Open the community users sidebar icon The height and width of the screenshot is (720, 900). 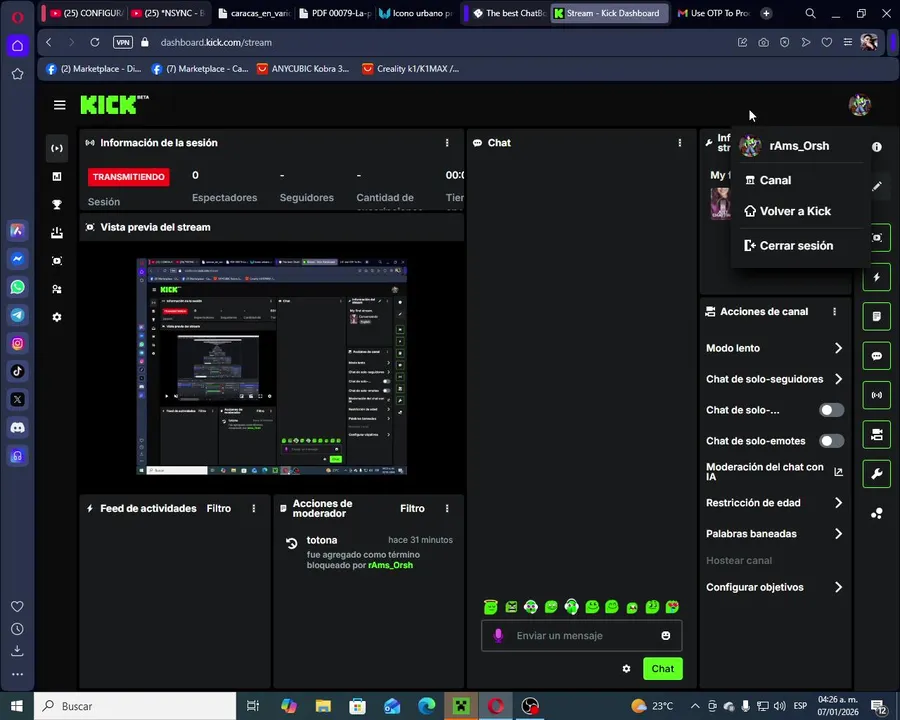coord(57,289)
